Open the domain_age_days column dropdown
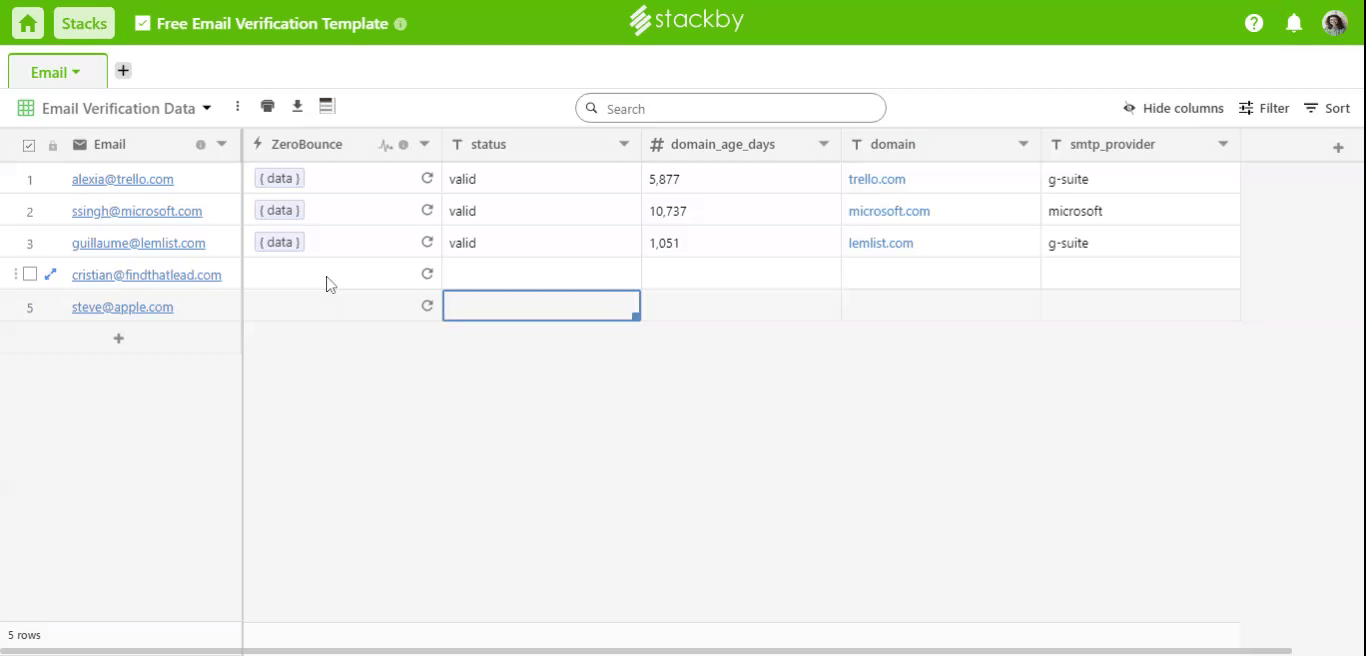Image resolution: width=1366 pixels, height=656 pixels. (x=824, y=145)
